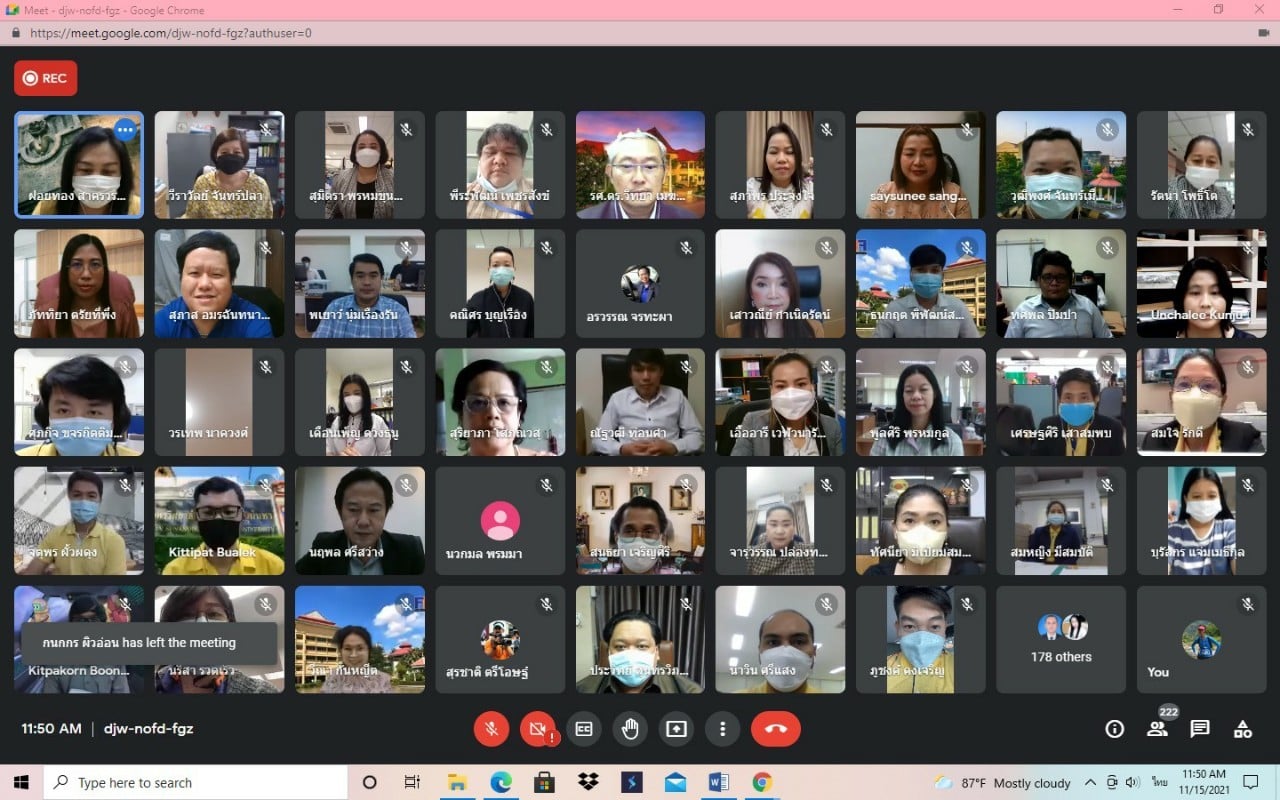Screen dimensions: 1280x800
Task: Turn on closed captions
Action: 583,729
